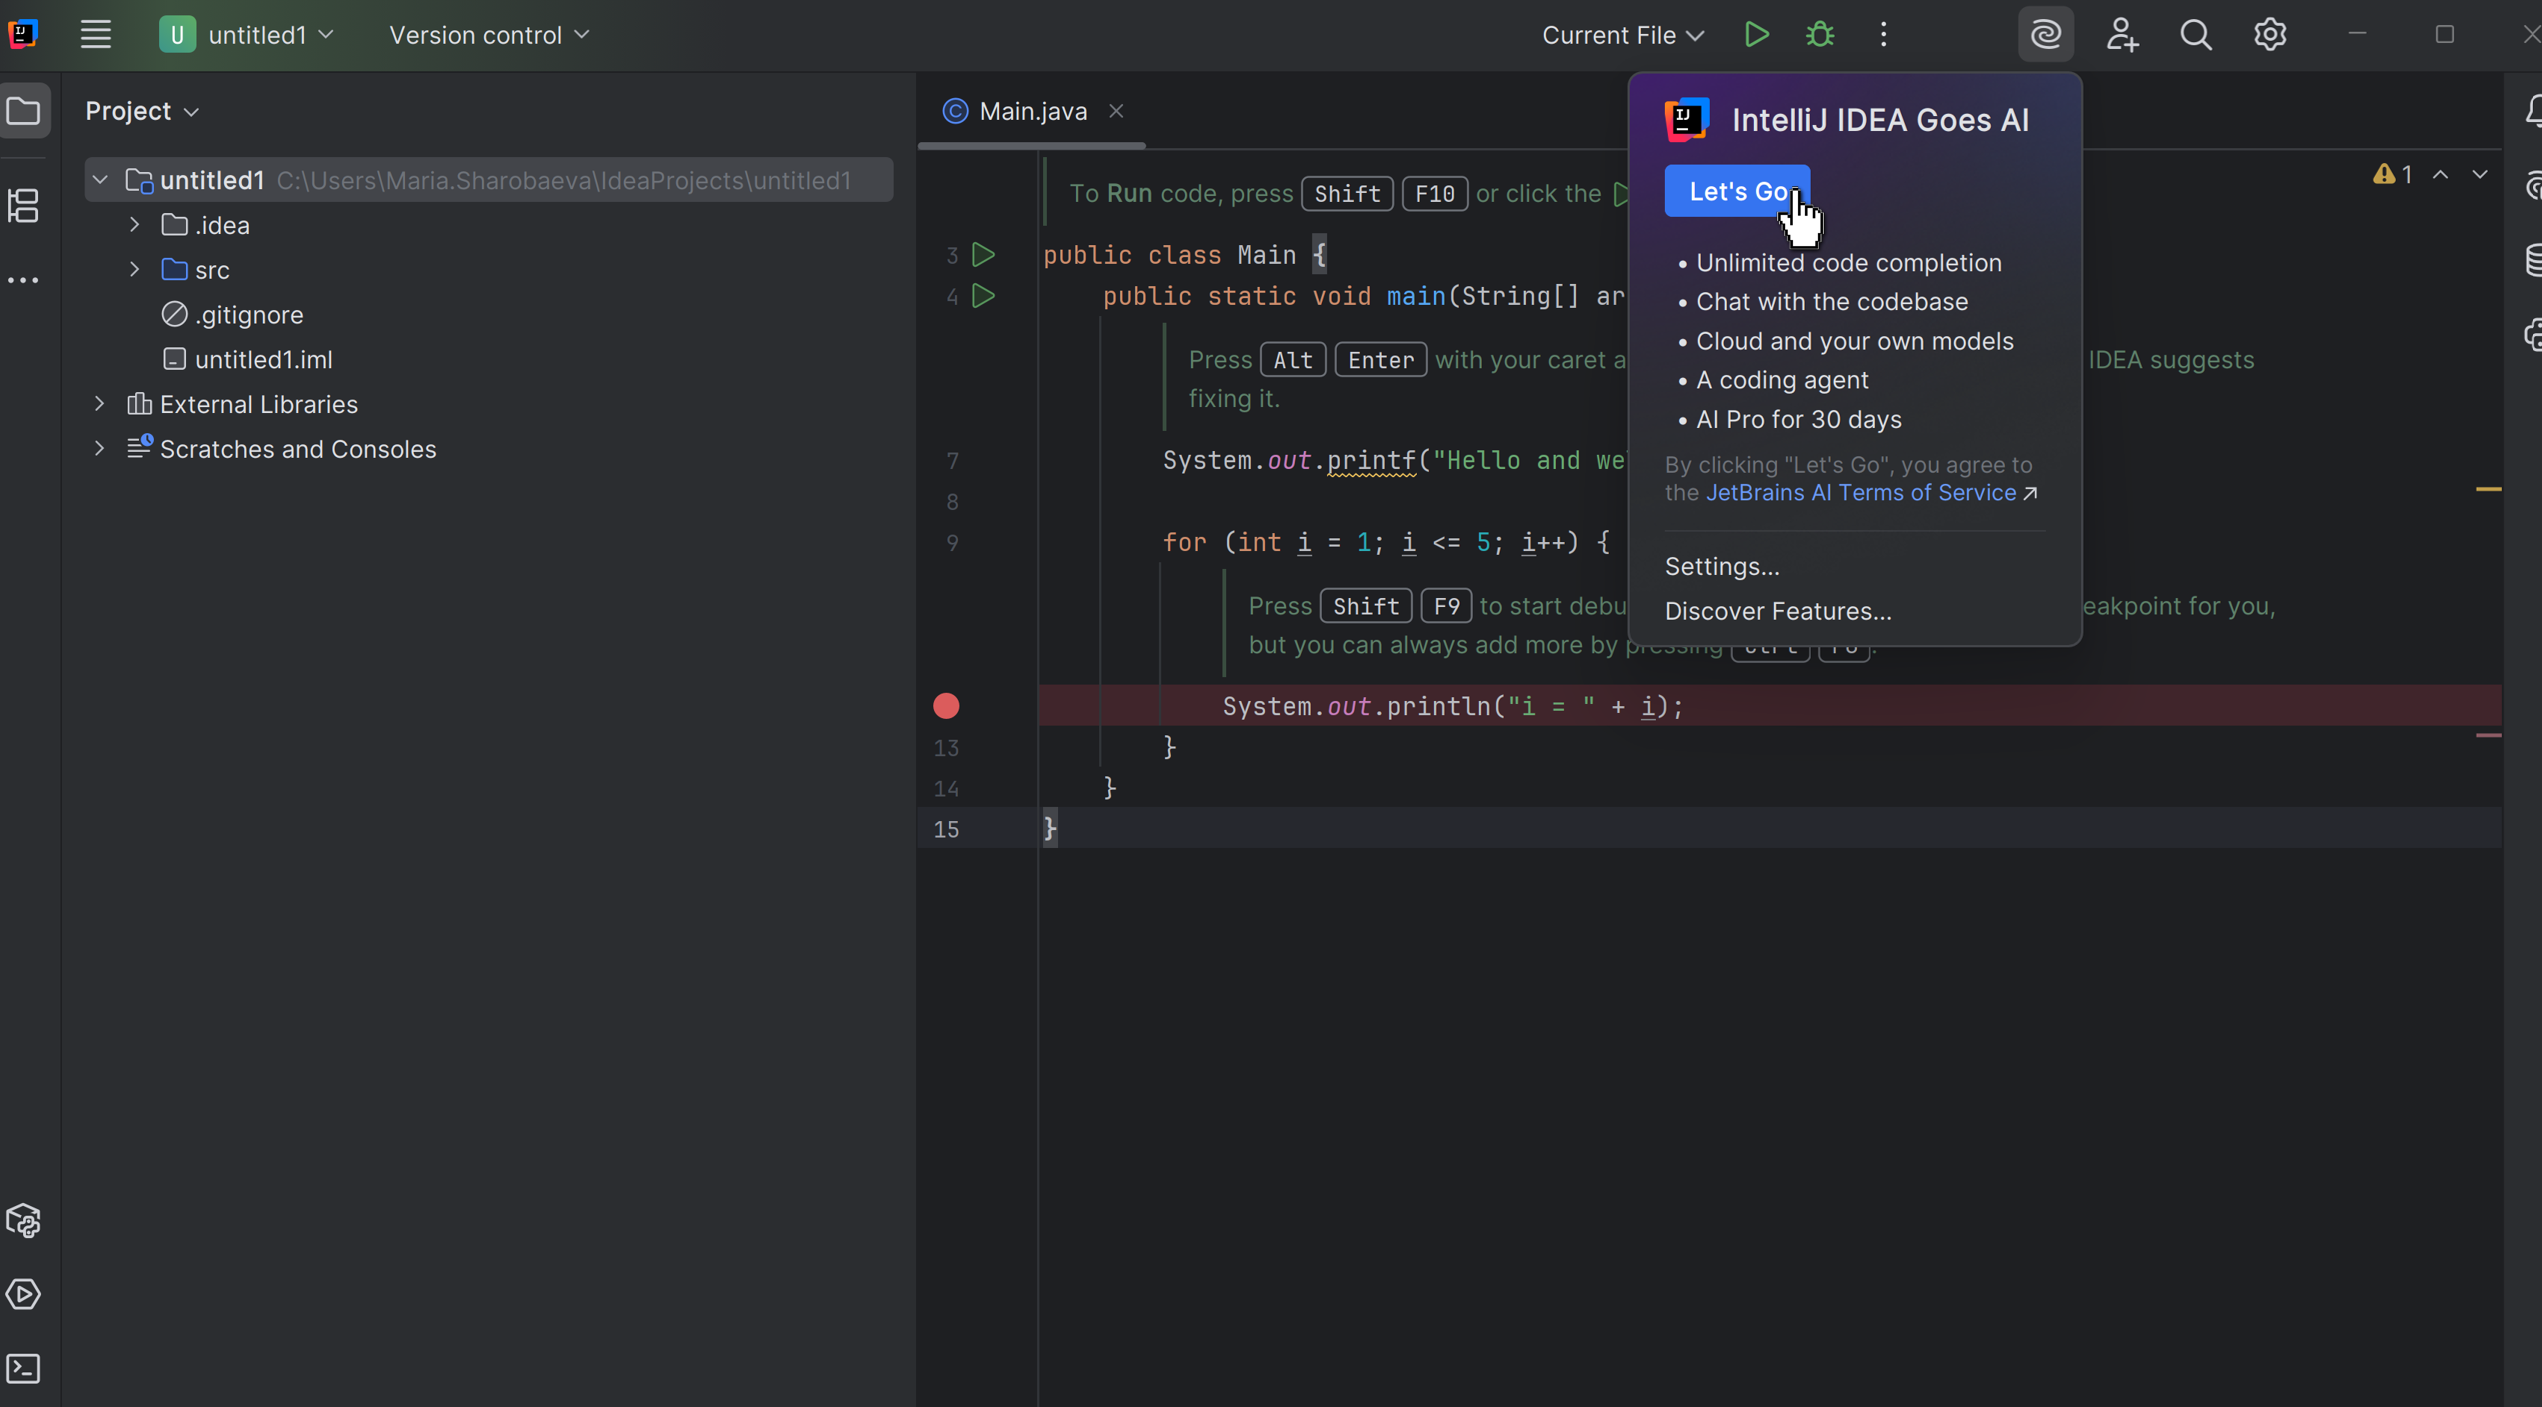Expand the src folder
The height and width of the screenshot is (1407, 2542).
(135, 270)
